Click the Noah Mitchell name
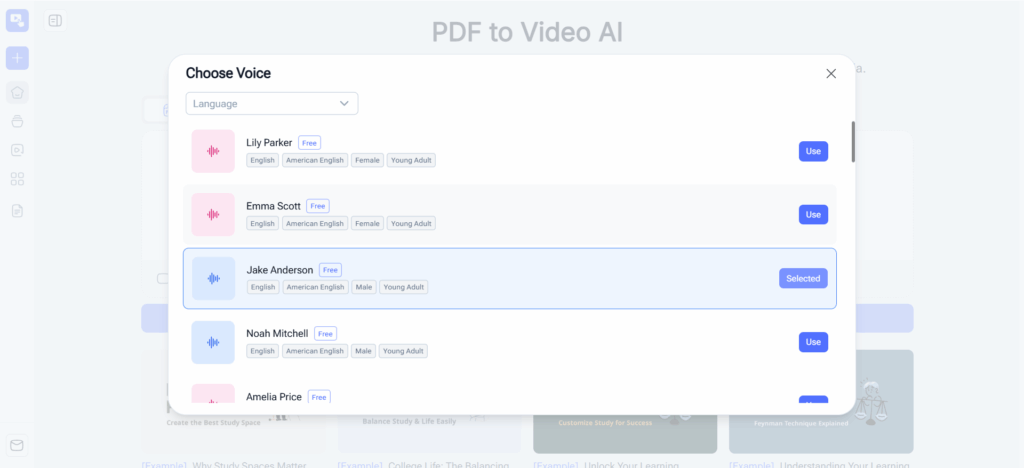 tap(277, 334)
